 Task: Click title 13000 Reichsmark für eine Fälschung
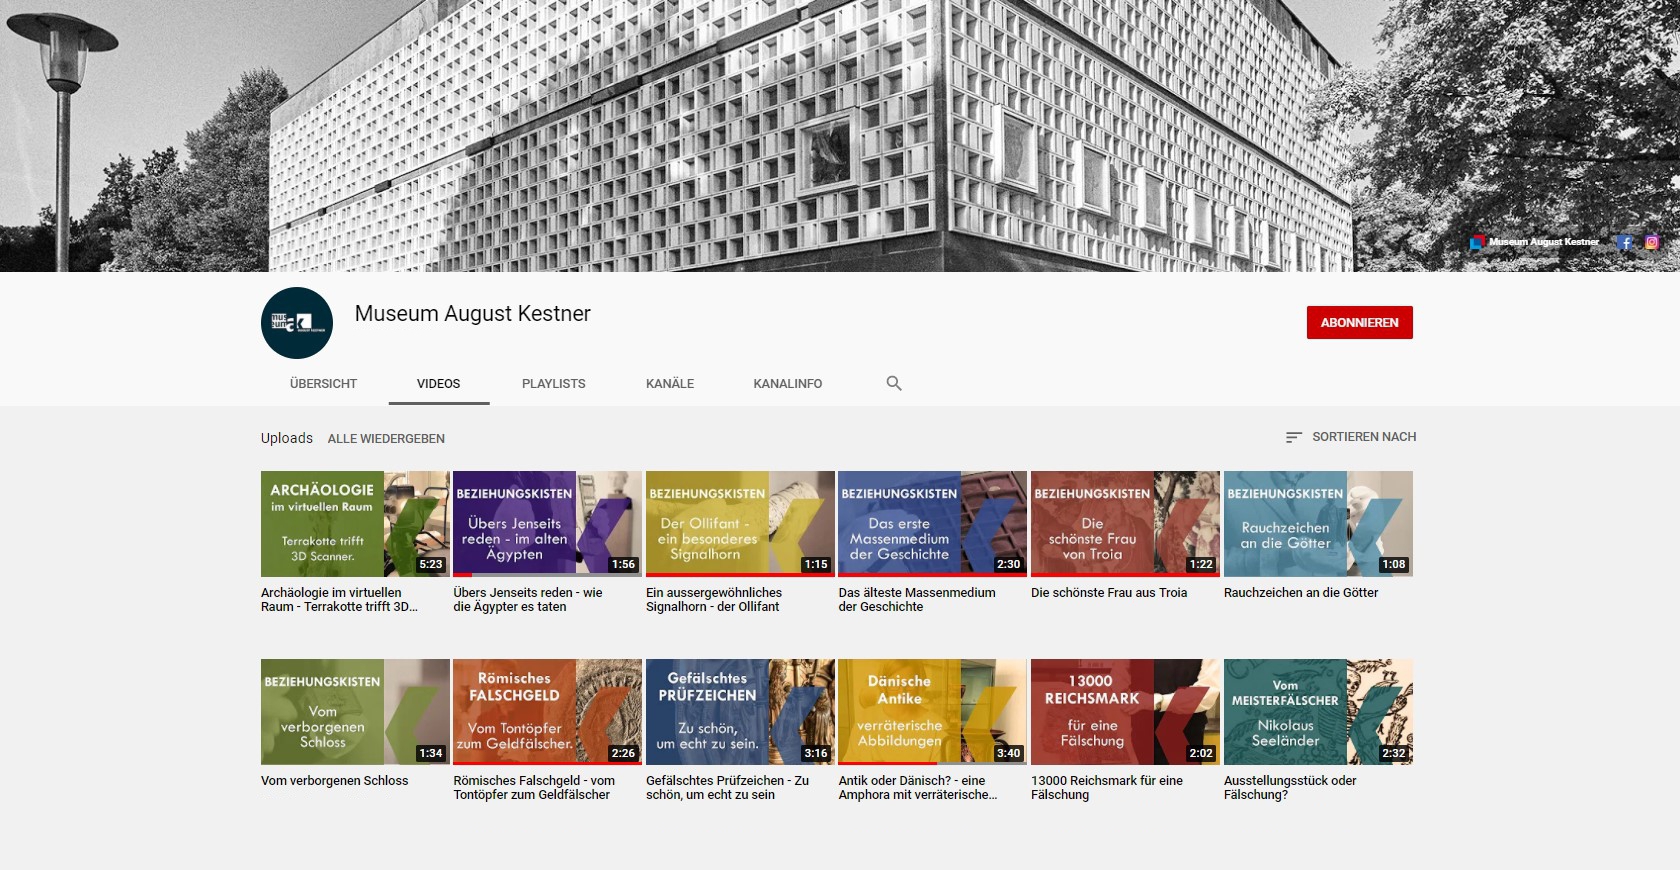click(1107, 788)
